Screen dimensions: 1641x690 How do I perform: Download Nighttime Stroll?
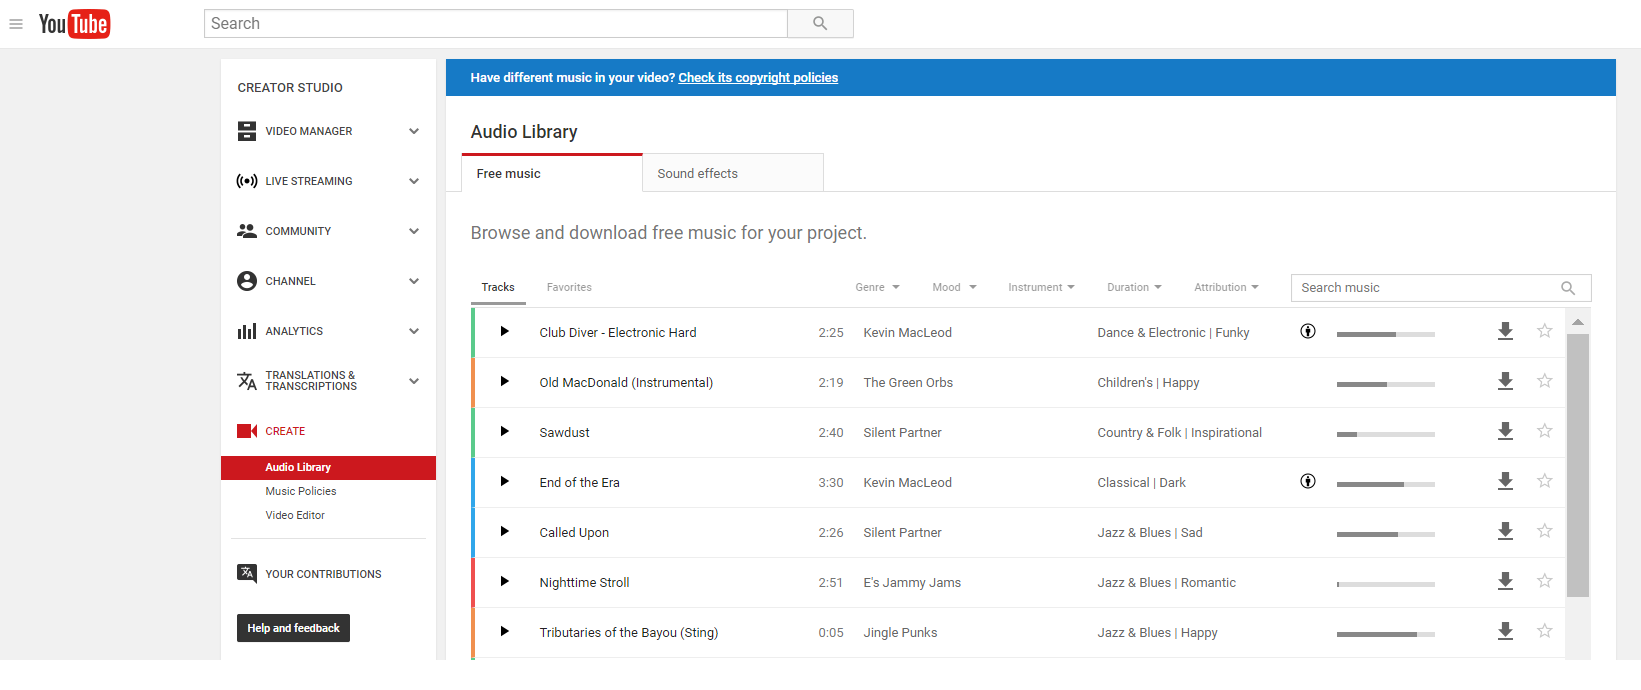pyautogui.click(x=1505, y=581)
